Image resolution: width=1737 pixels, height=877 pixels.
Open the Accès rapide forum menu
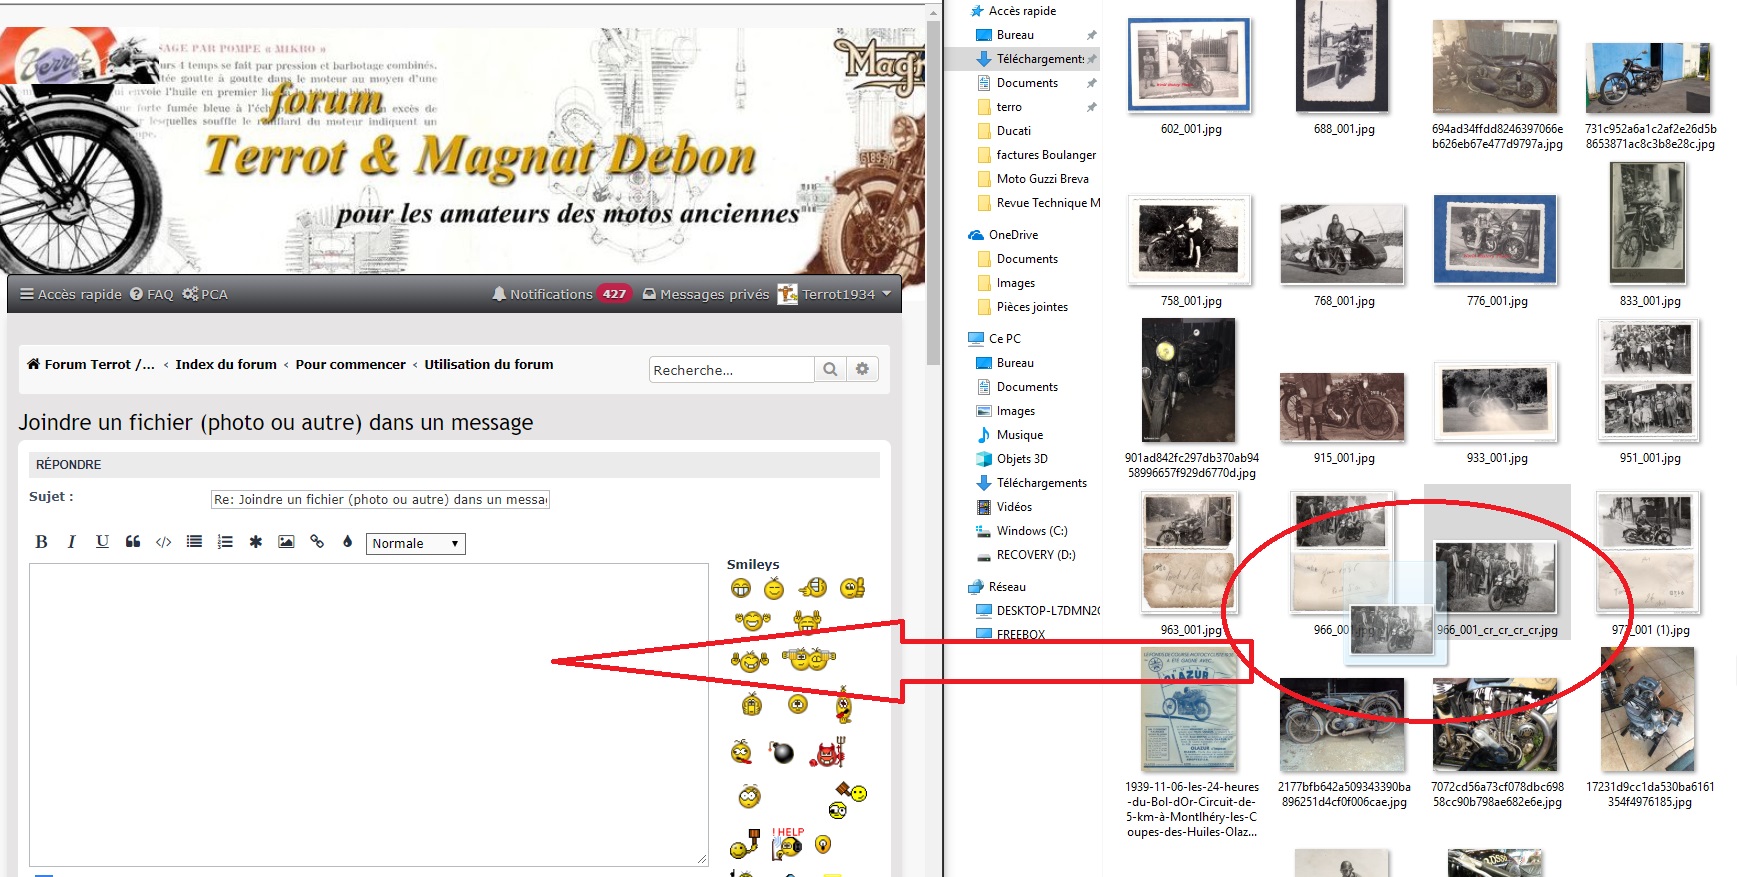[x=71, y=294]
